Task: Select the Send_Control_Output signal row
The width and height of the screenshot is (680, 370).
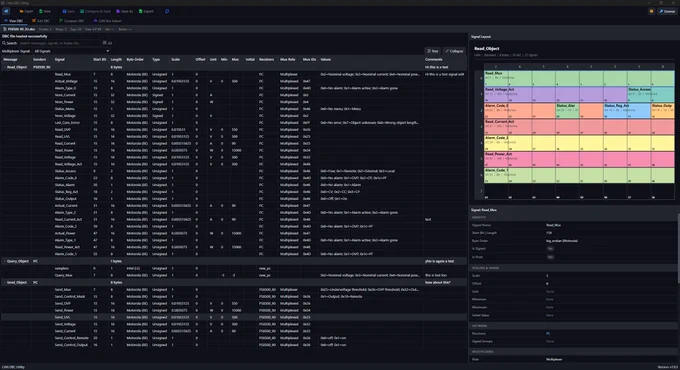Action: click(233, 345)
